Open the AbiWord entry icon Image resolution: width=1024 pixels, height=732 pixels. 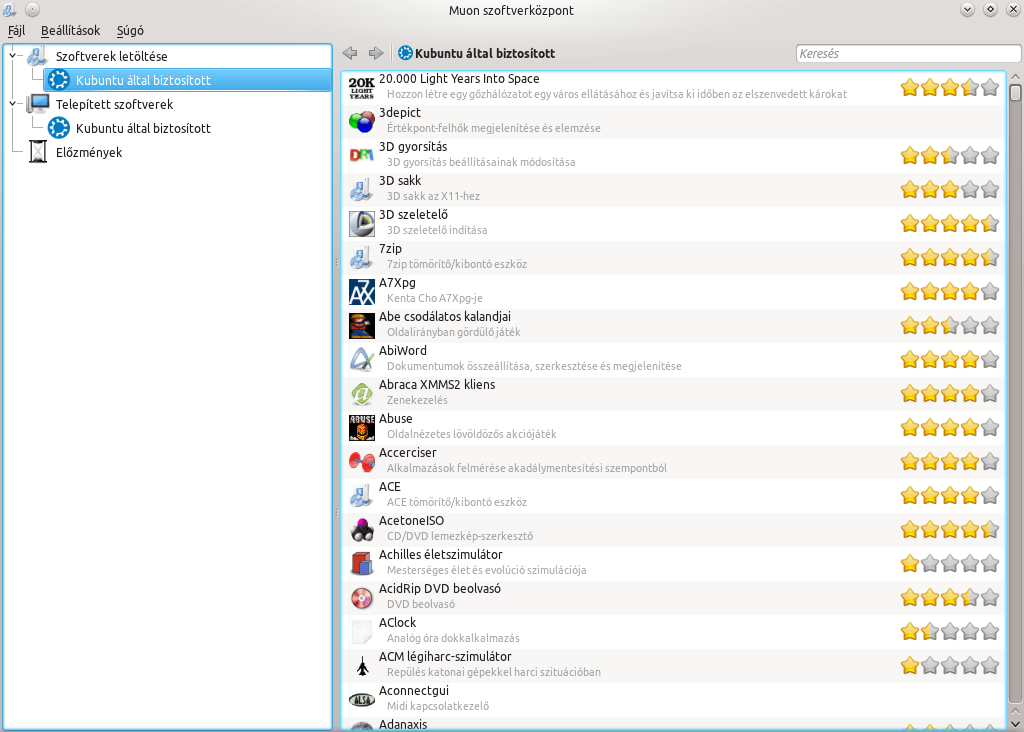[x=361, y=360]
